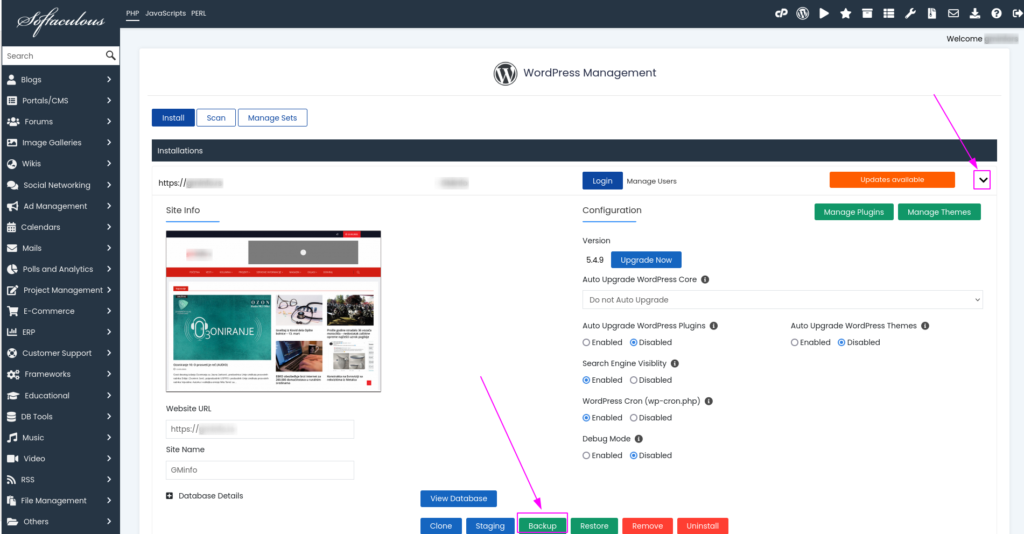Click the Manage Plugins button
1024x534 pixels.
(854, 212)
